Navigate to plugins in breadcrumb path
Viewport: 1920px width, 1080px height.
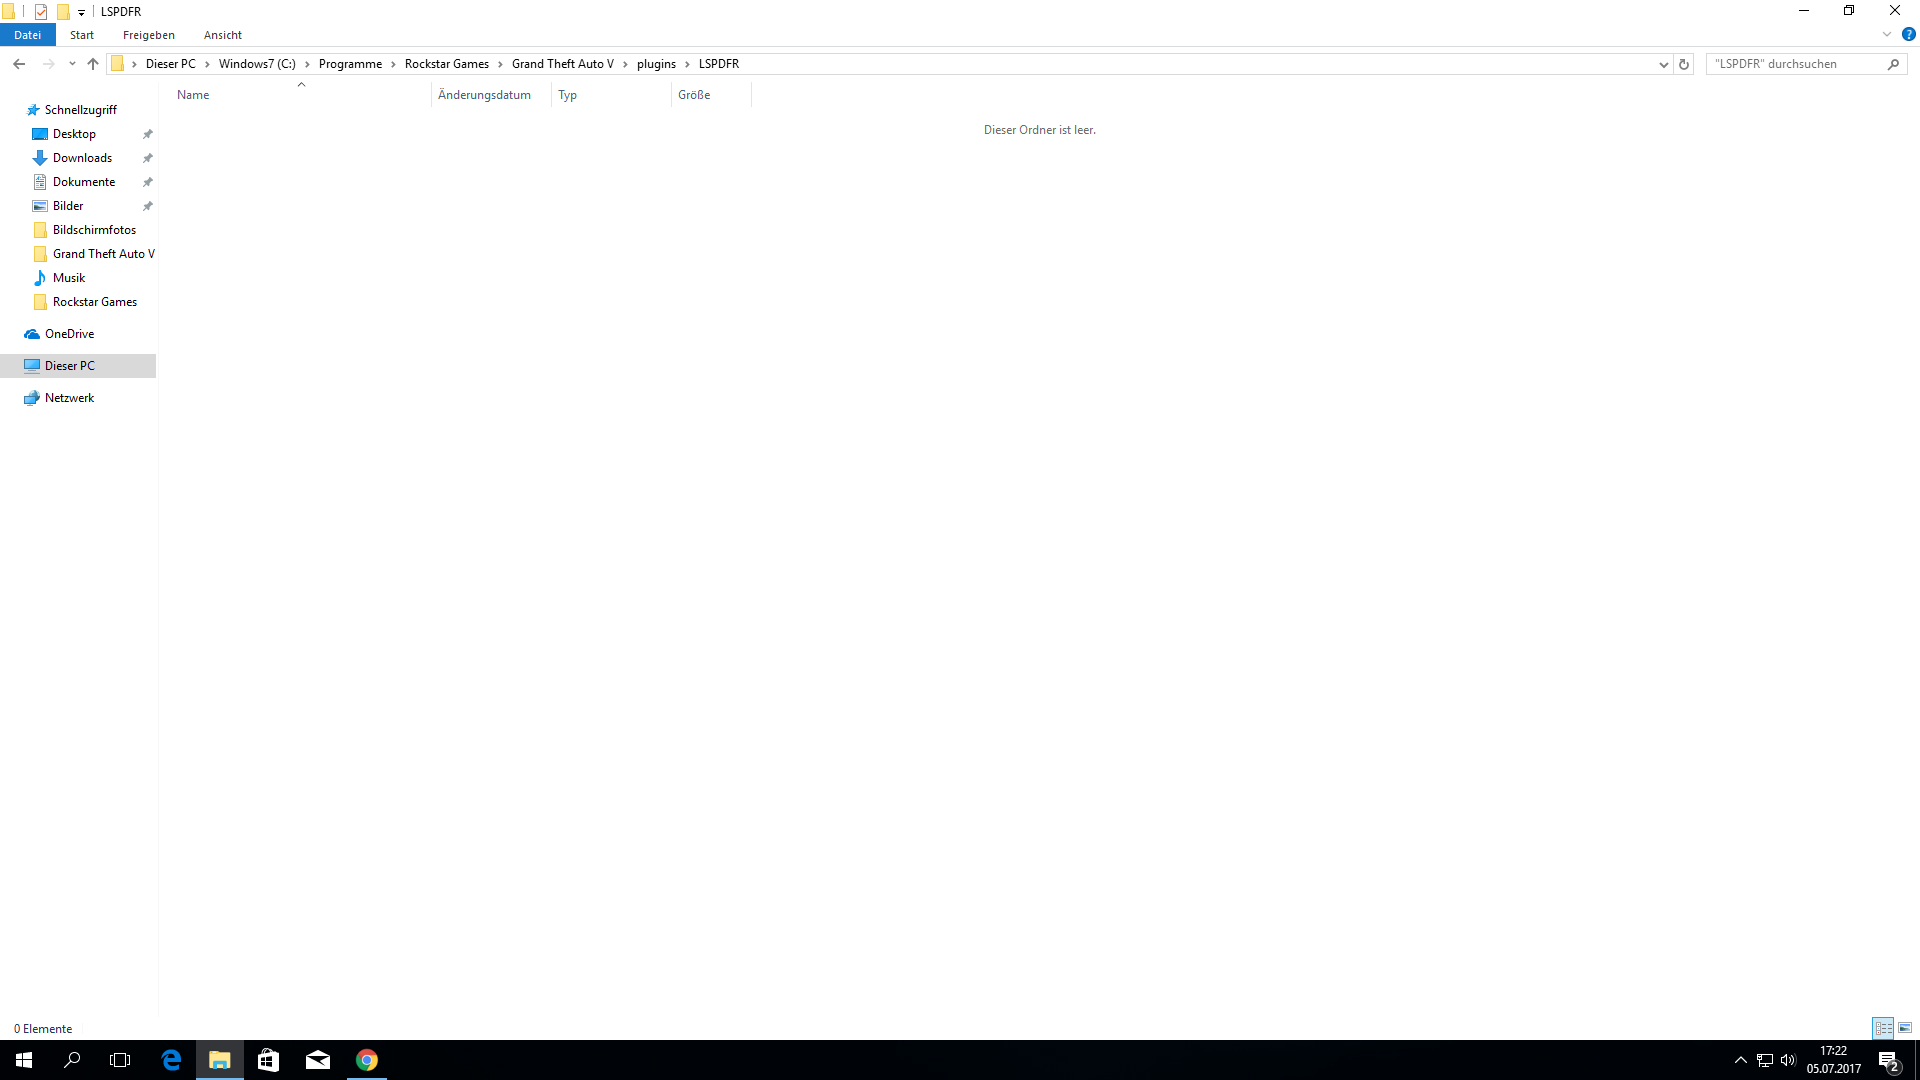pos(656,64)
